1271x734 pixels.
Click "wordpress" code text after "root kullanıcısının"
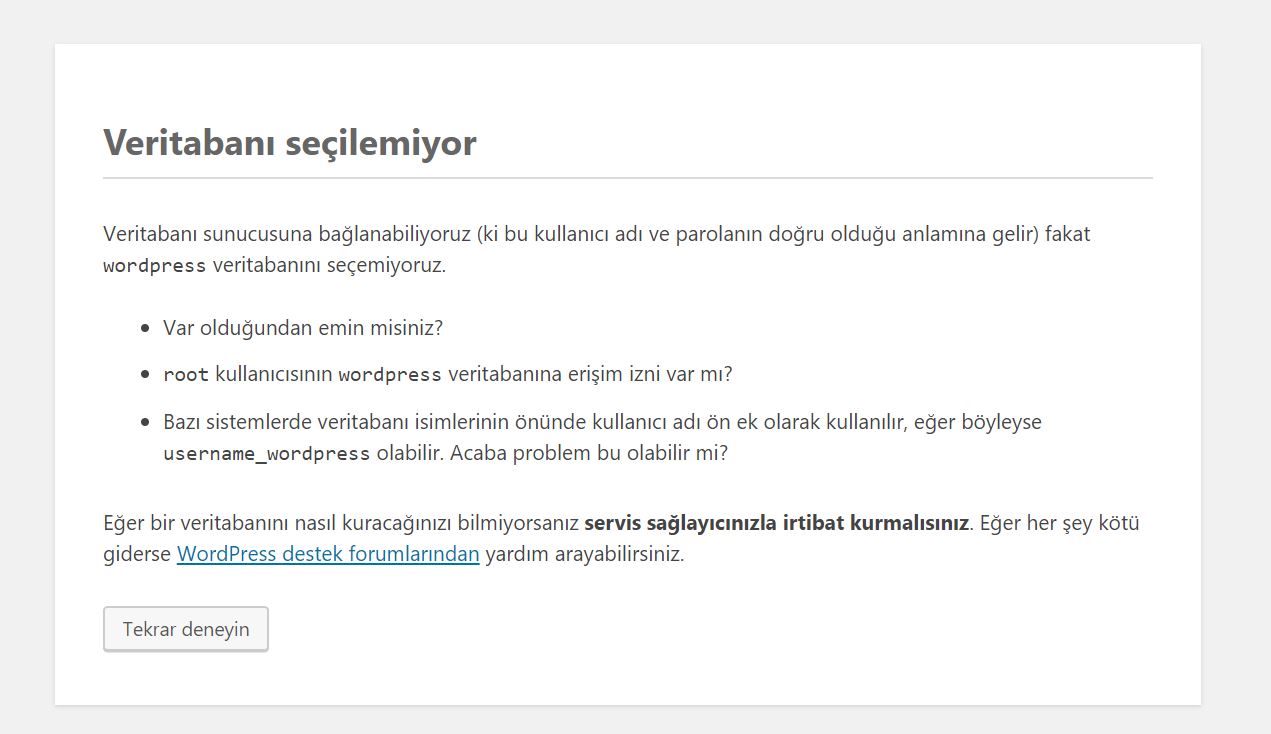click(x=390, y=375)
